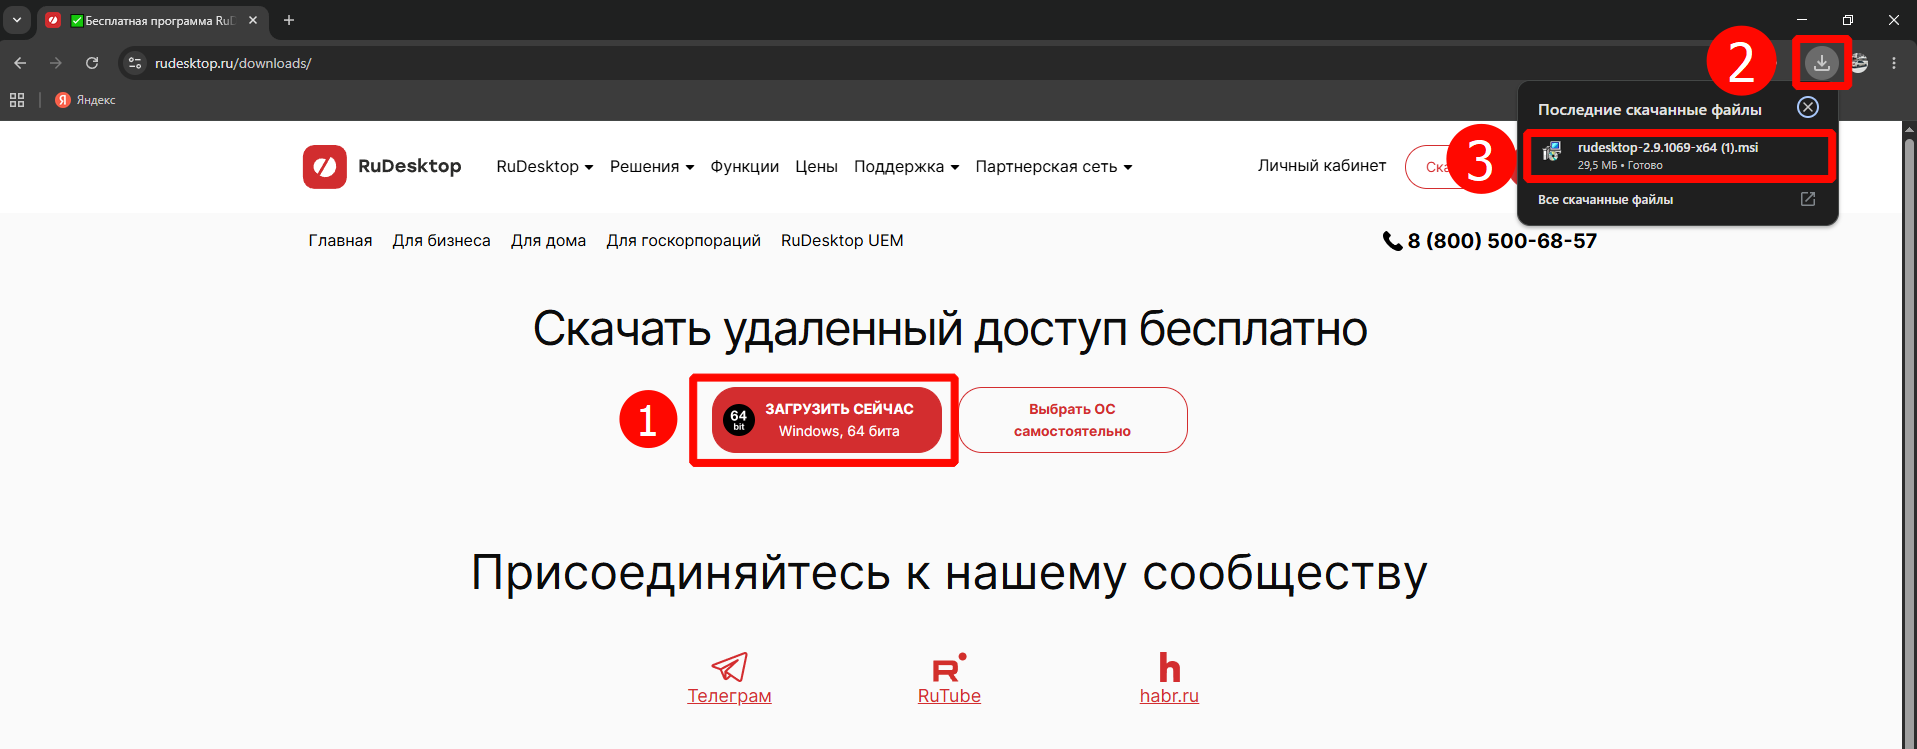Open the Телеграм text link
The image size is (1917, 749).
click(x=730, y=696)
